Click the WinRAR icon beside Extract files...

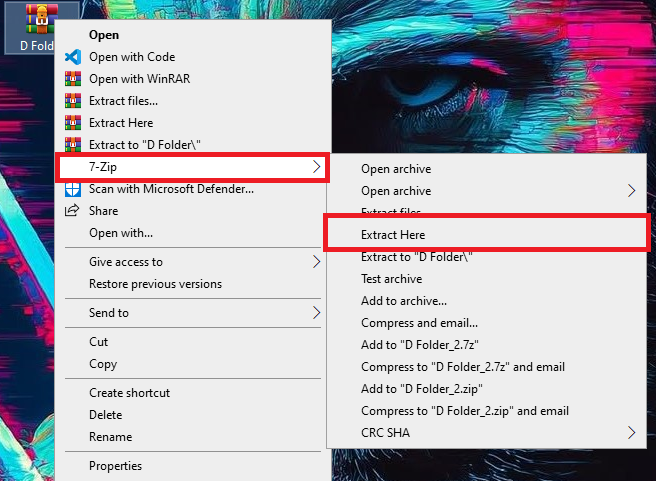point(72,101)
